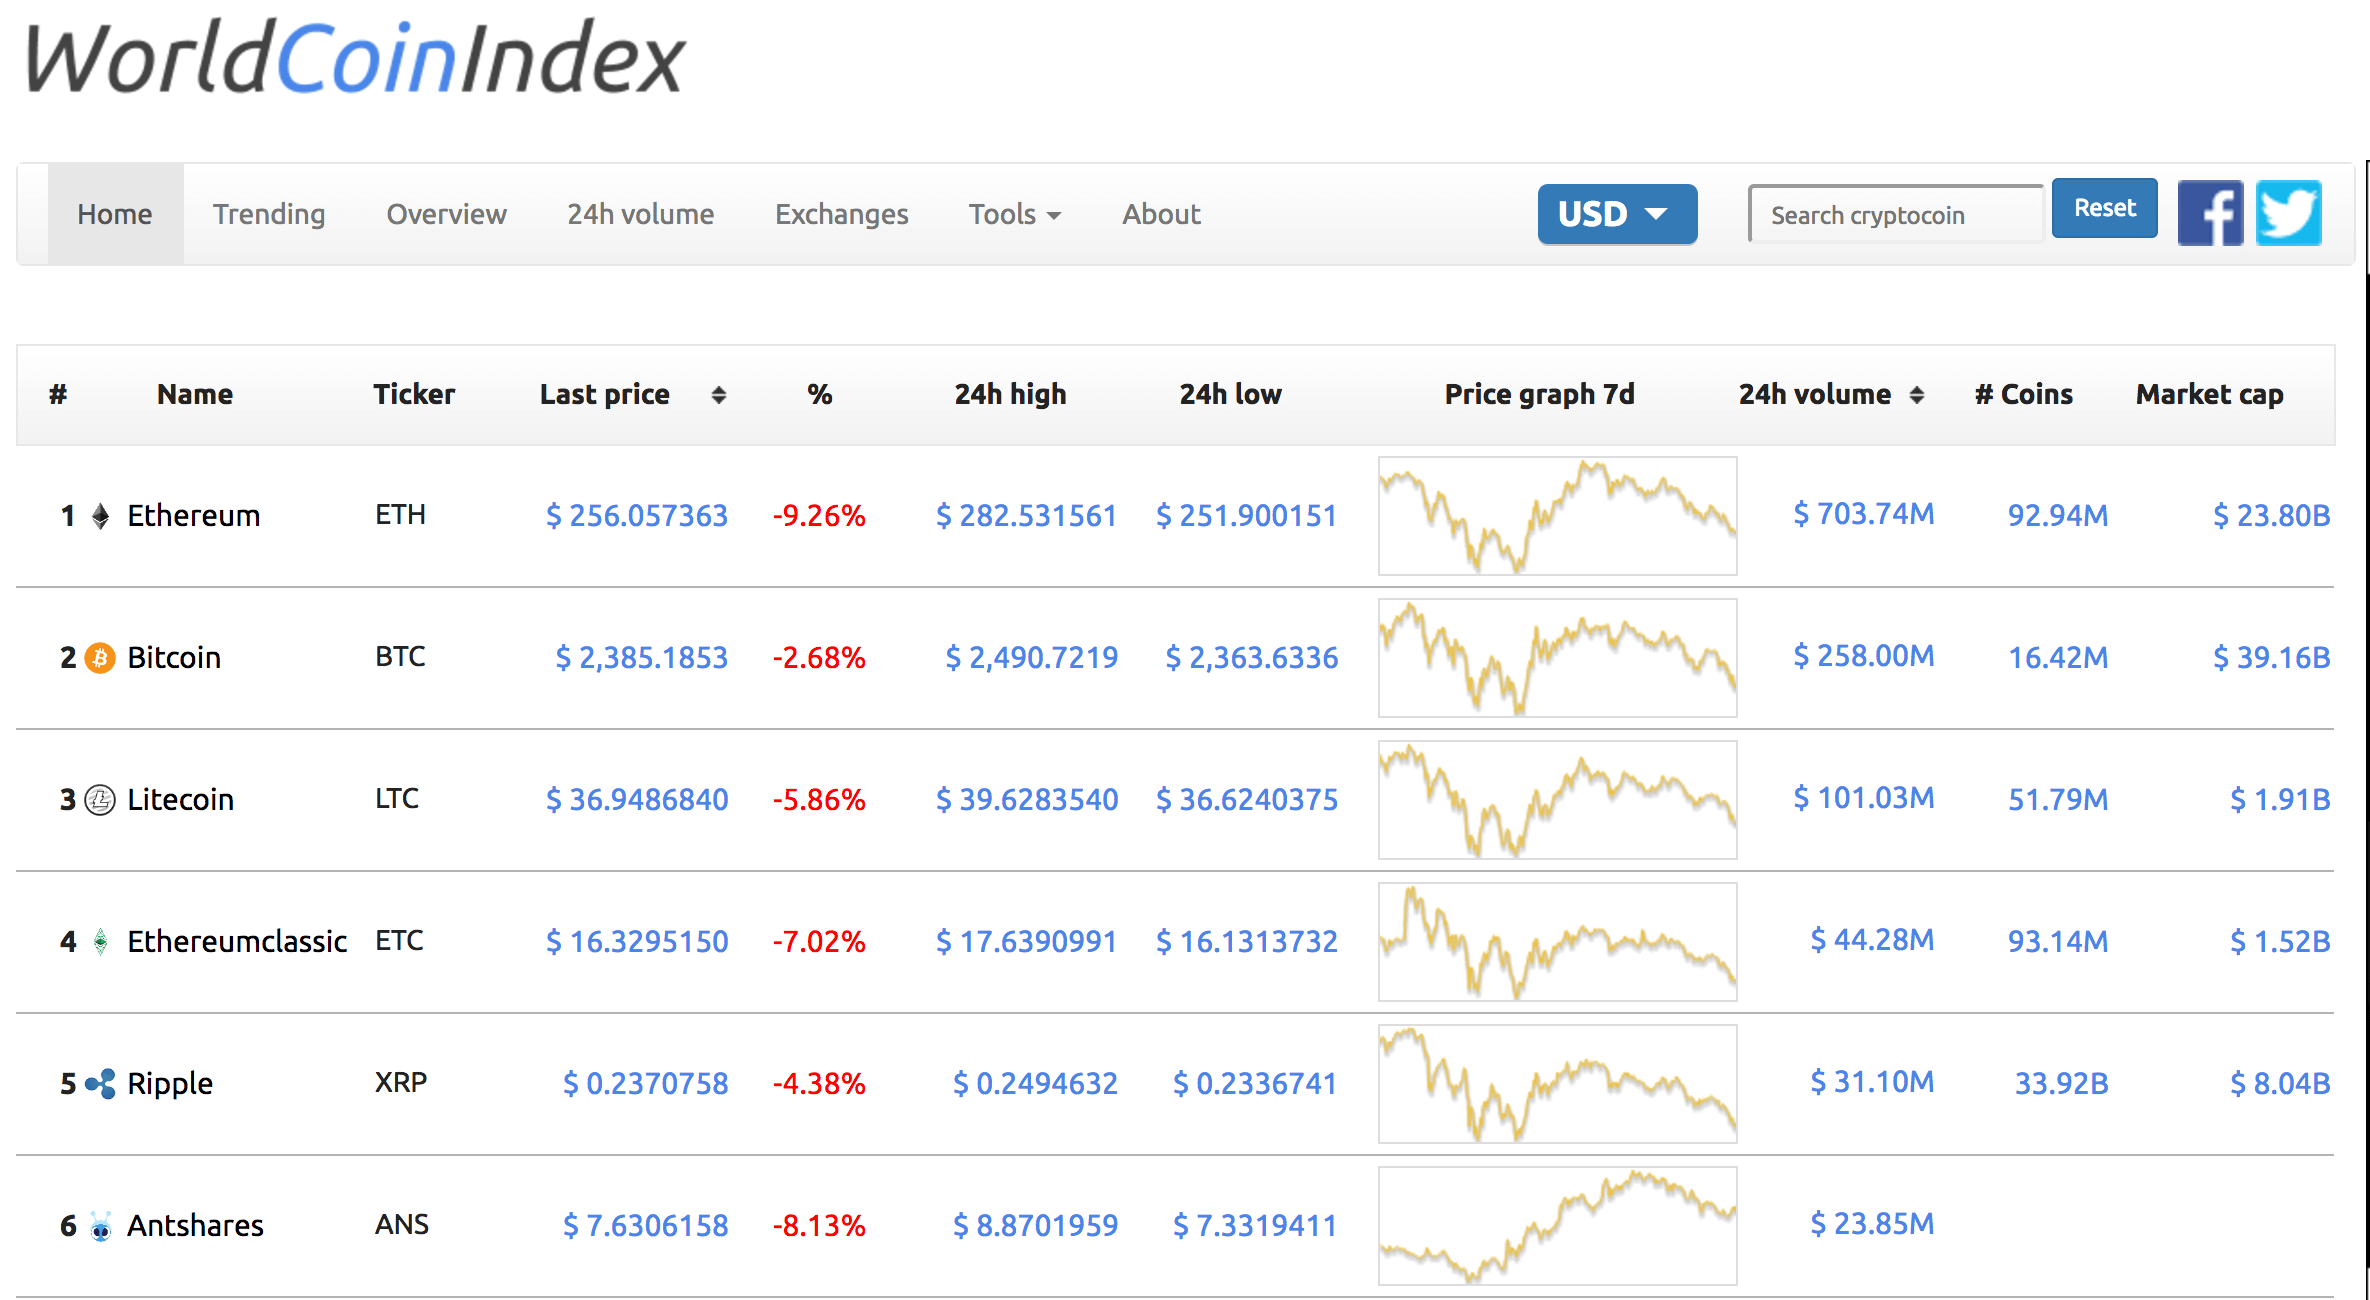Click Ethereum 24h volume $ 703.74M

point(1864,514)
